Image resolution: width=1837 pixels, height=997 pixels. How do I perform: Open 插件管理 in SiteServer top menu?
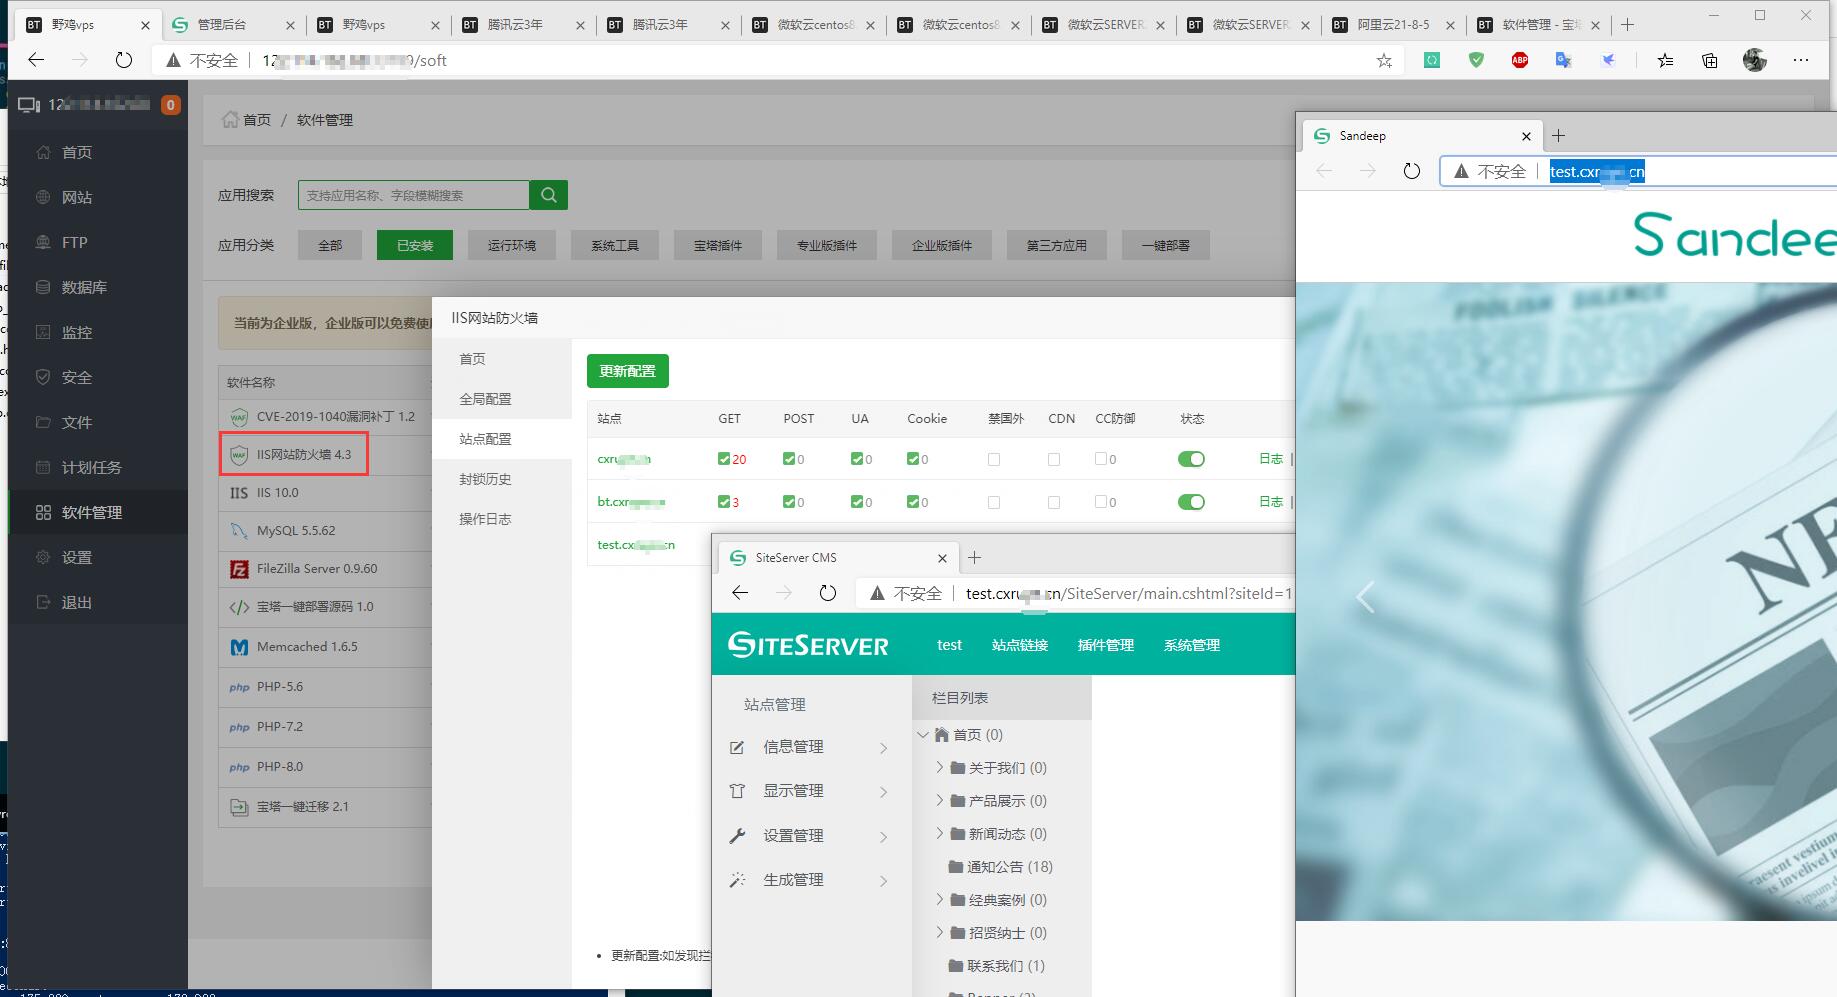(1106, 645)
